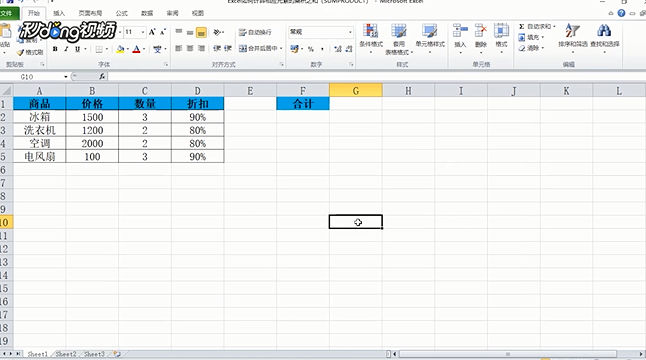This screenshot has width=646, height=360.
Task: Toggle underline formatting
Action: coord(77,49)
